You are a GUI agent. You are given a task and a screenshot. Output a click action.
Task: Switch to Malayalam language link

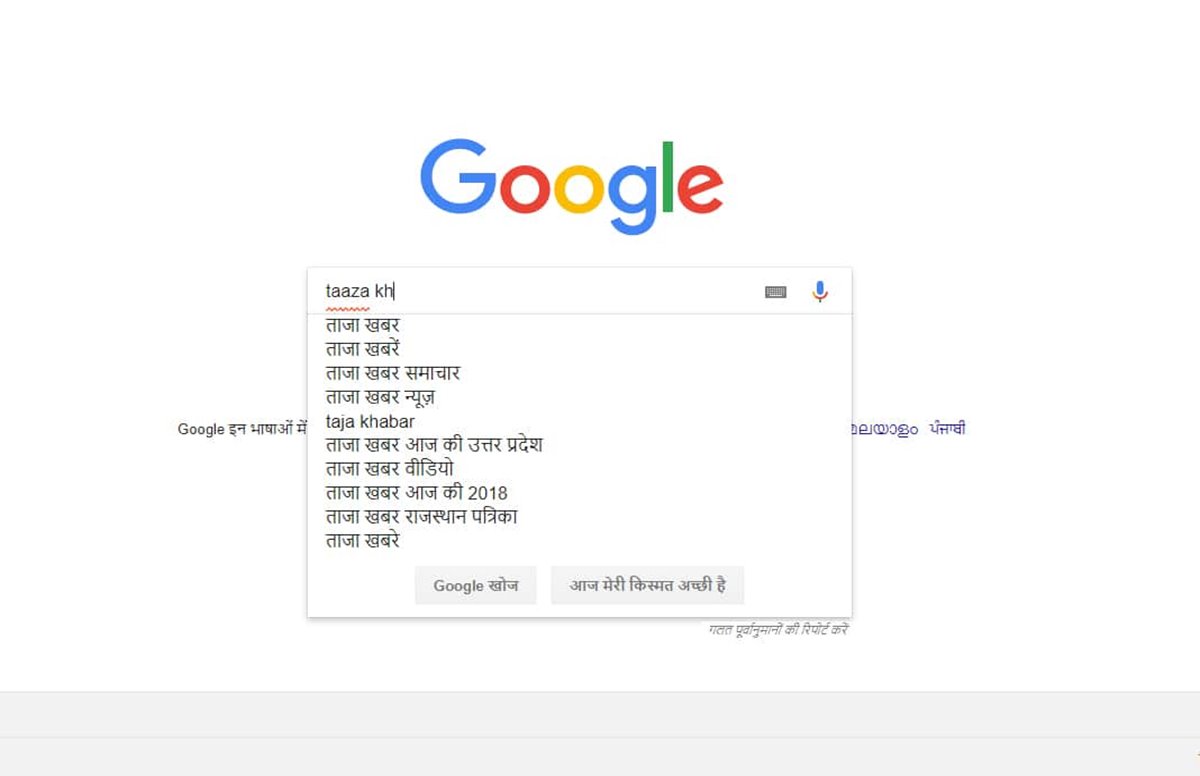884,428
